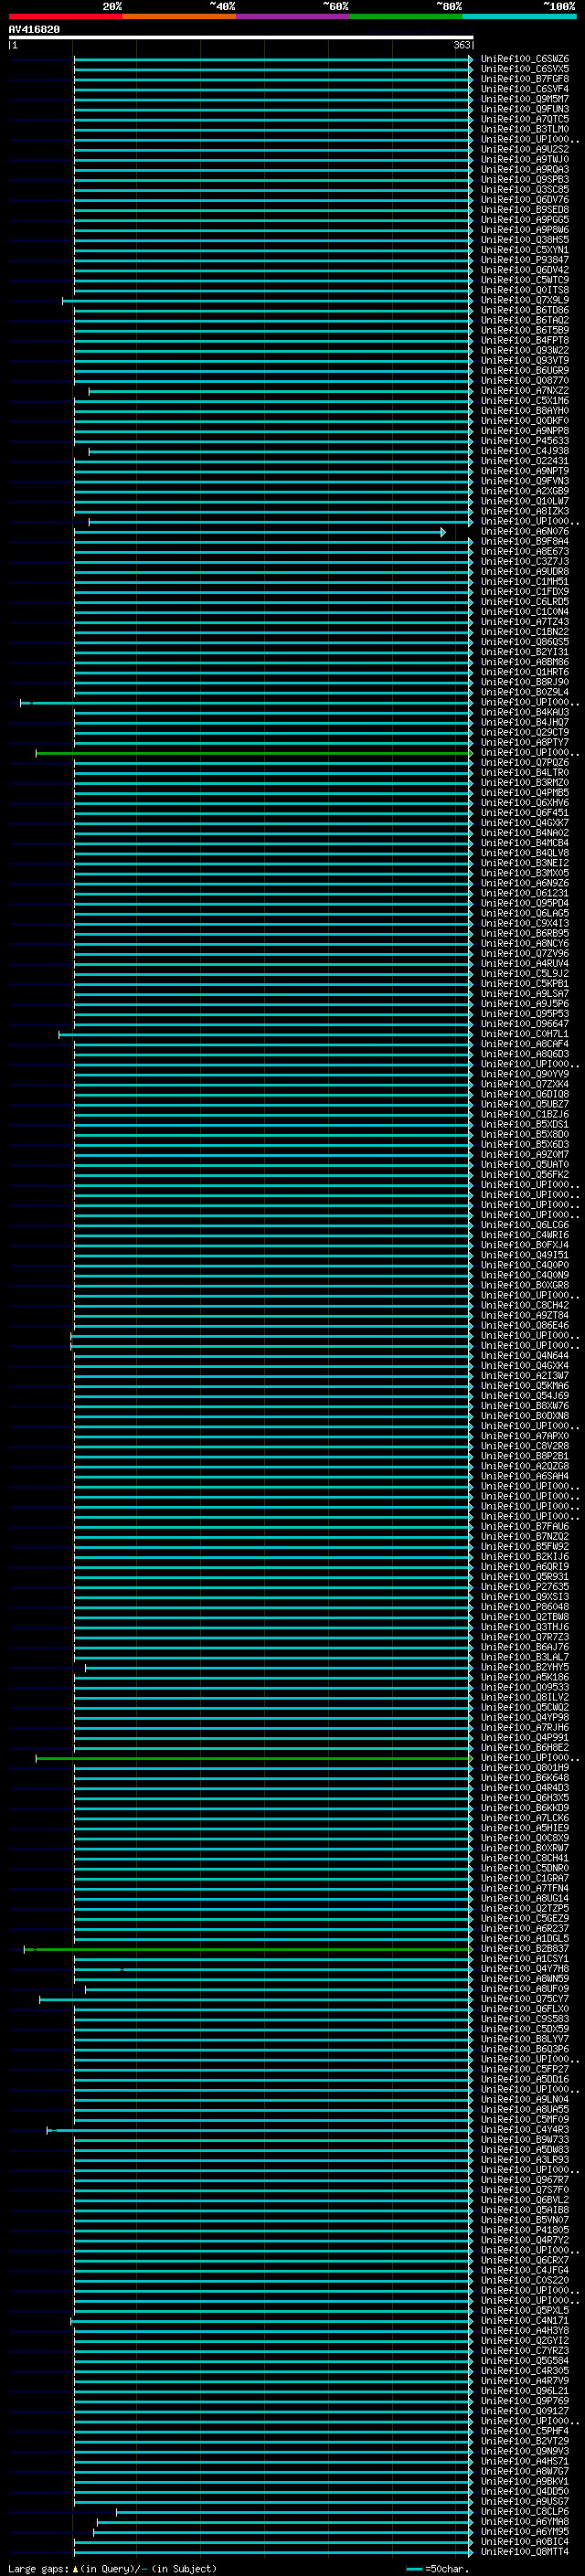
Task: Click hit label UniRef100_Q9SPB3
Action: coord(525,180)
